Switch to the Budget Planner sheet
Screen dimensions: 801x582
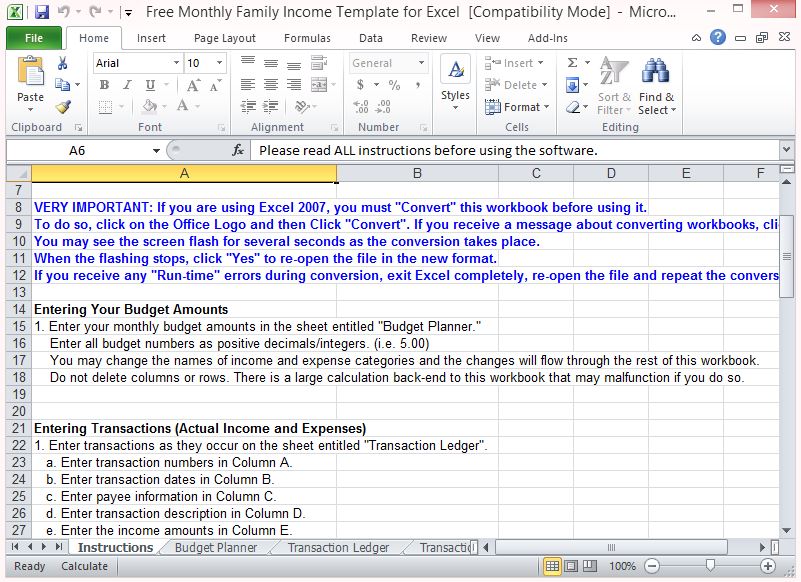(x=216, y=547)
